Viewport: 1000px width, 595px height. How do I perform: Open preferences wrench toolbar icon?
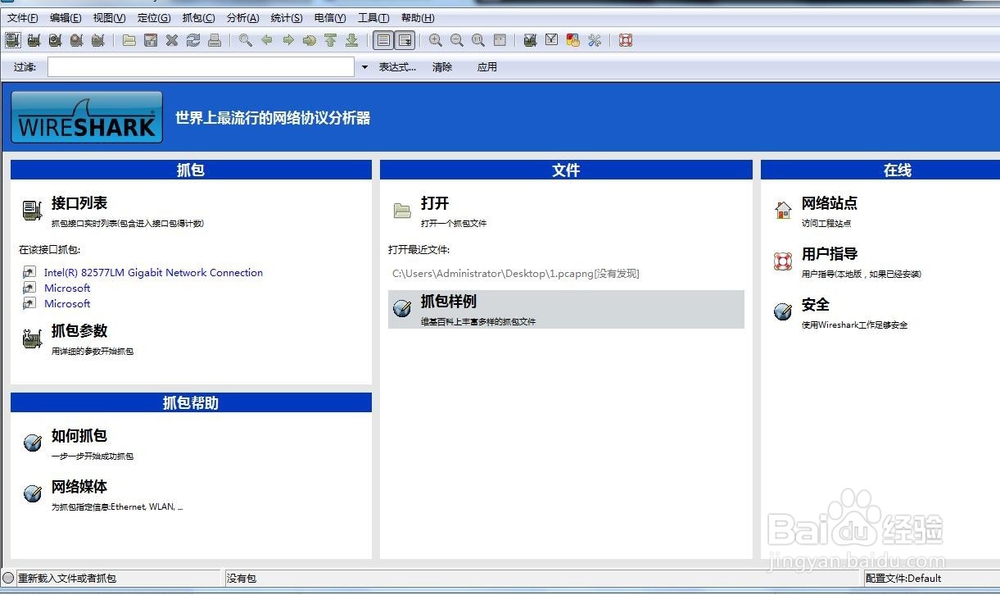coord(594,40)
